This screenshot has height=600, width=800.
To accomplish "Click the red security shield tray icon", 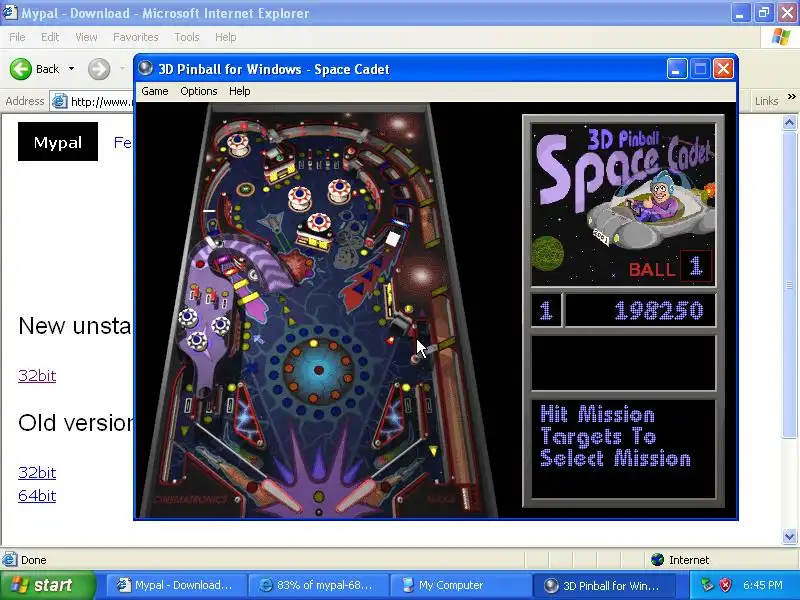I will pos(726,585).
